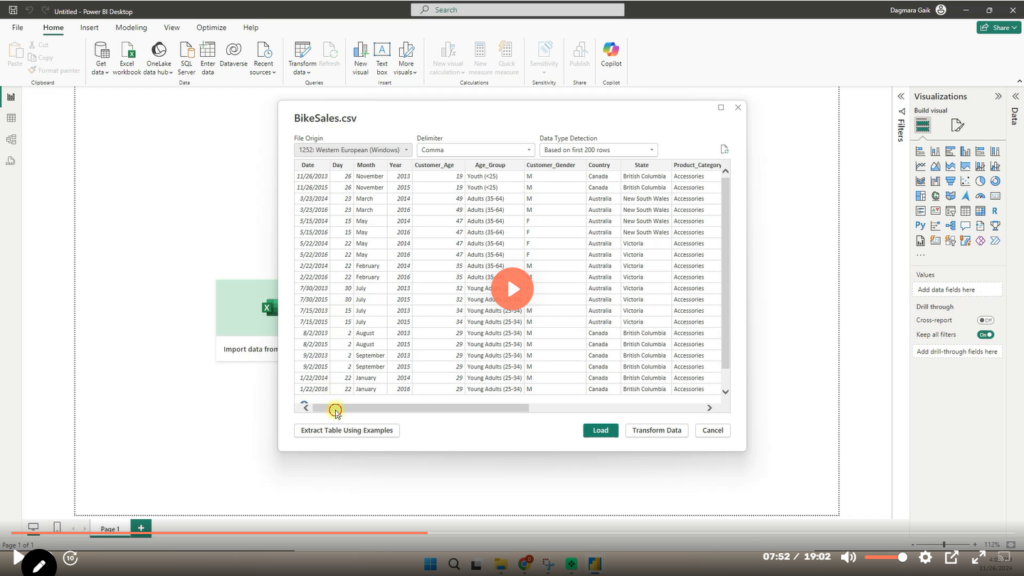Select the Pie chart visual
Image resolution: width=1024 pixels, height=576 pixels.
[980, 181]
